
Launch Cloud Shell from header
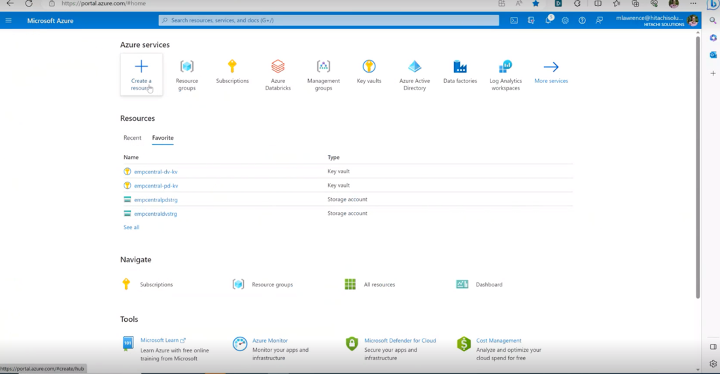coord(514,21)
